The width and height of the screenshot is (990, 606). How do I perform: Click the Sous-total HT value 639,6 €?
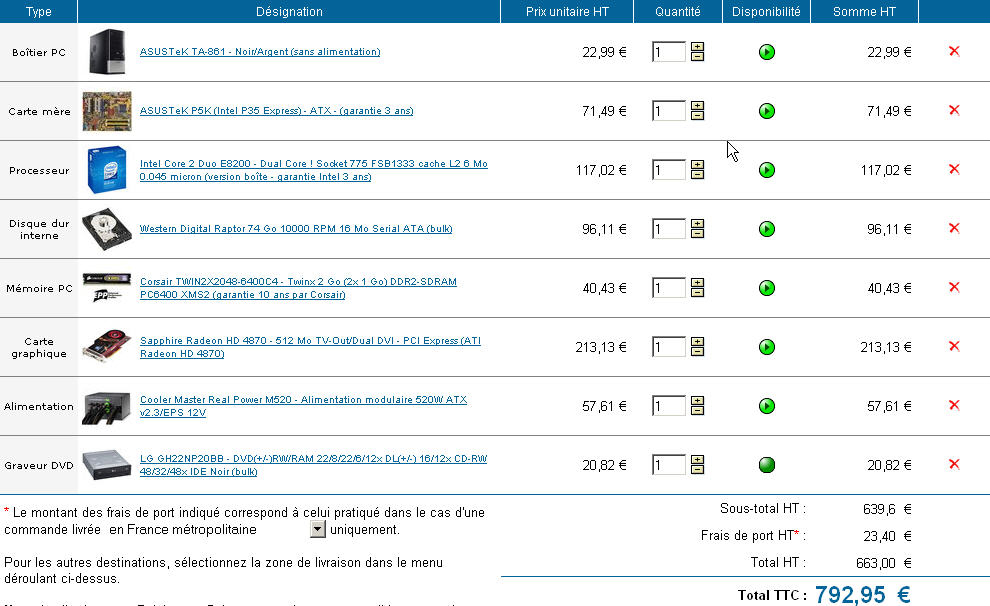pyautogui.click(x=887, y=509)
